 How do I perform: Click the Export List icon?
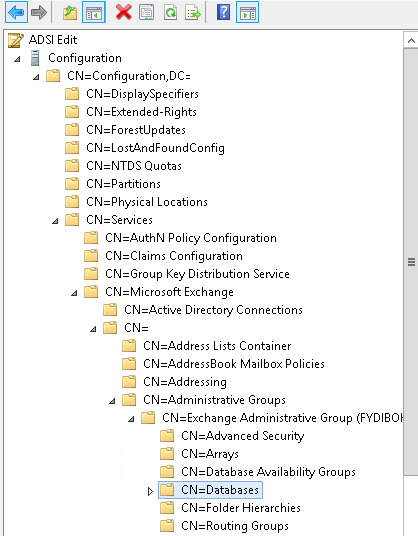coord(193,13)
